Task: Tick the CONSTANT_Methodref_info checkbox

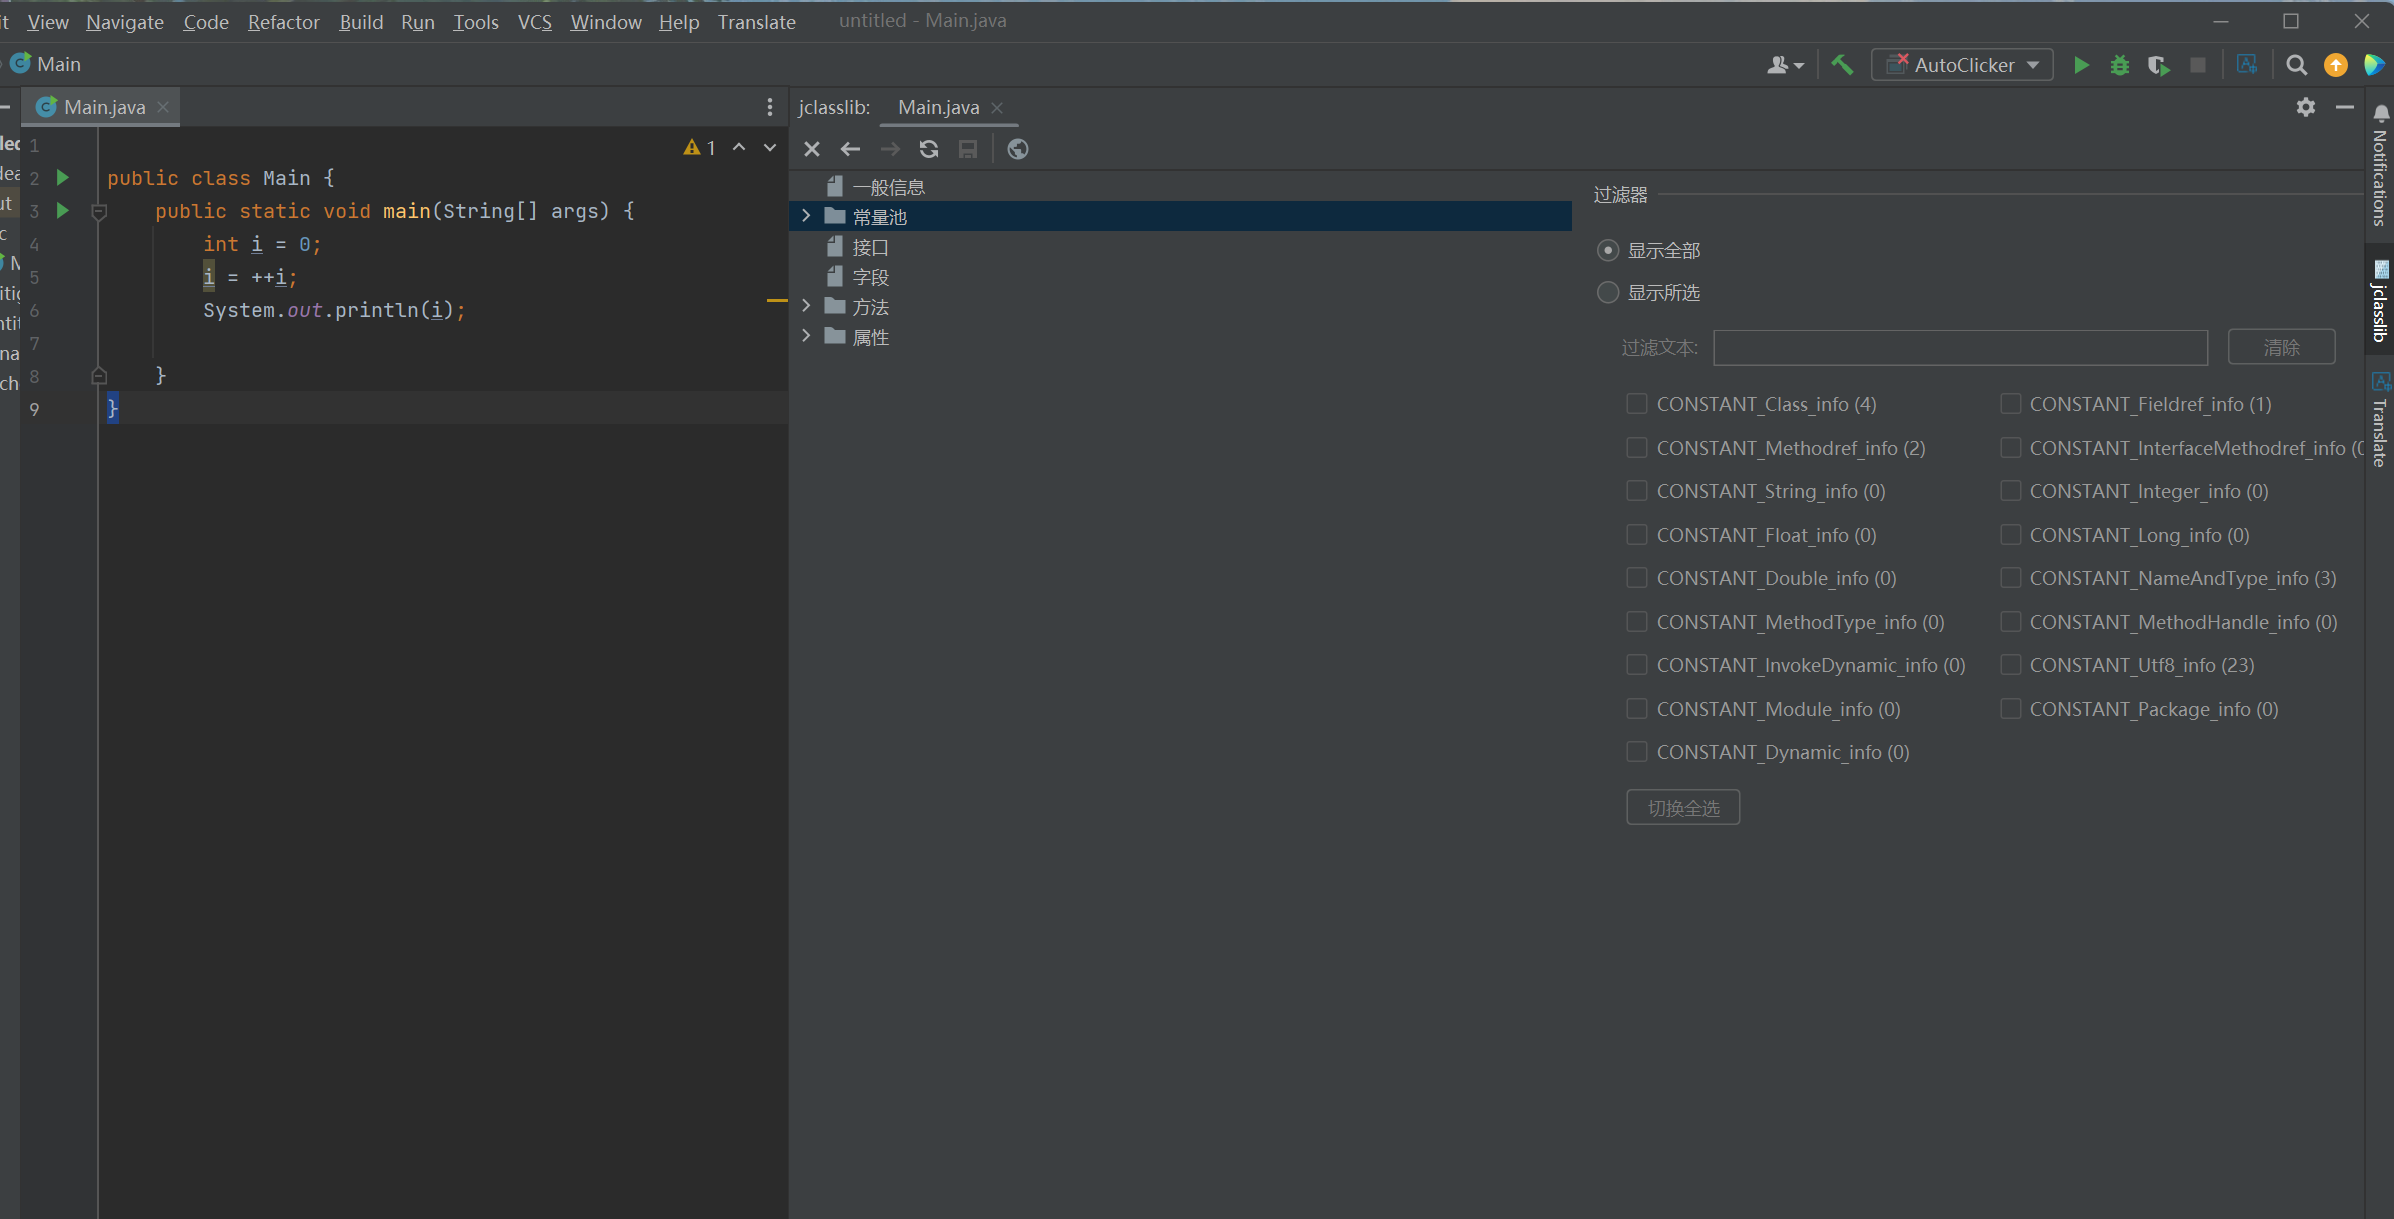Action: point(1637,448)
